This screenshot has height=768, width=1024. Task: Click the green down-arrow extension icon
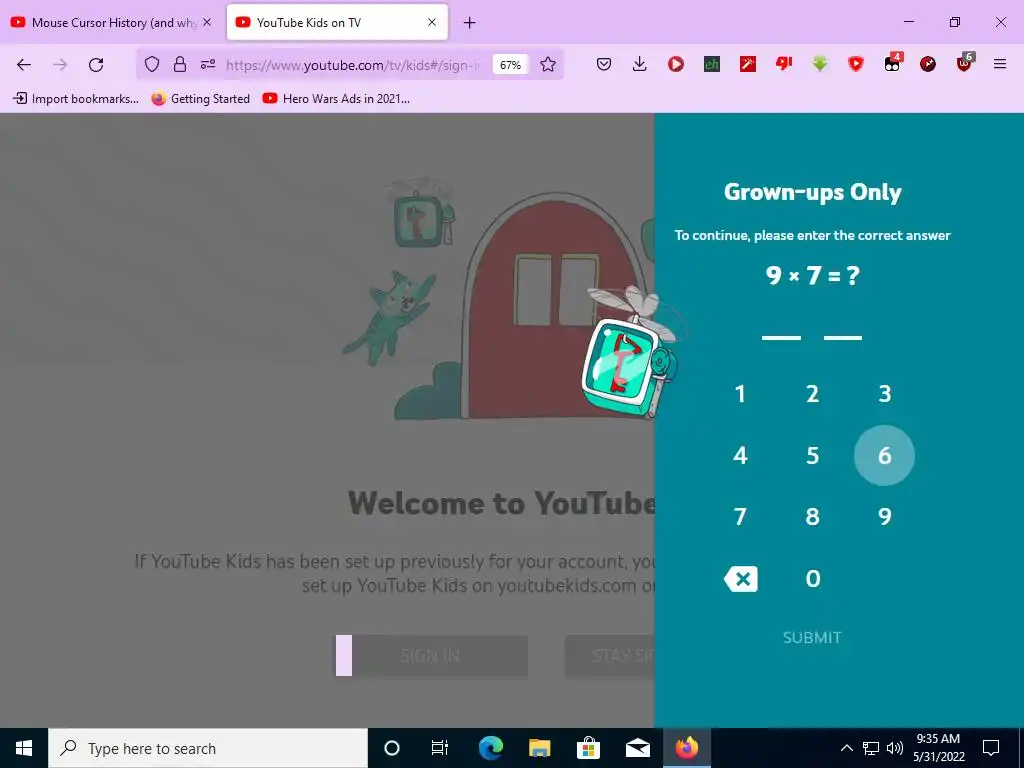tap(820, 64)
